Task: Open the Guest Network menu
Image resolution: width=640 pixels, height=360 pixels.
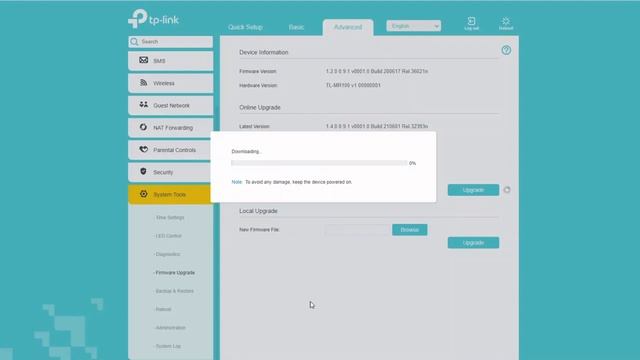Action: (x=171, y=105)
